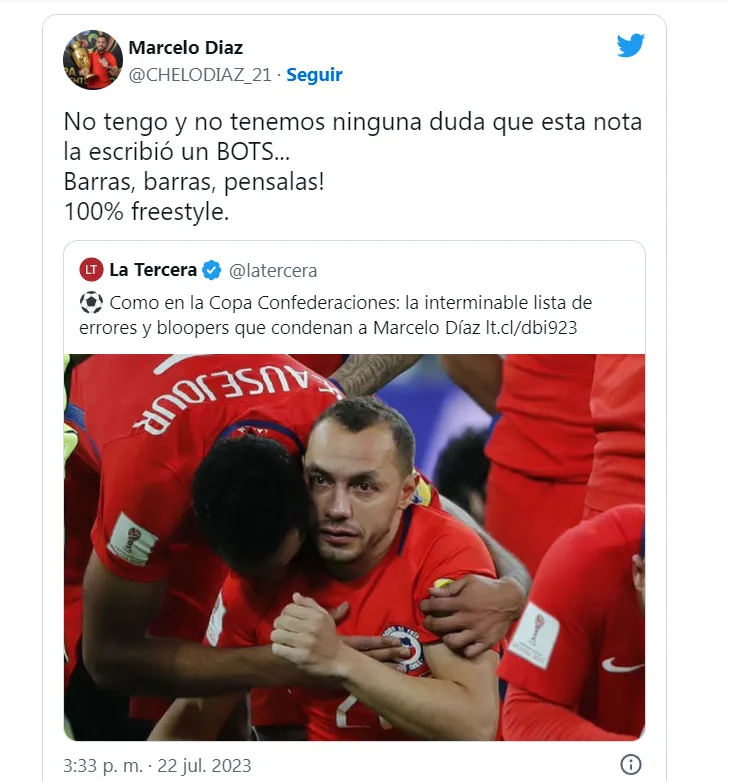
Task: Open Marcelo Diaz's profile avatar
Action: [x=93, y=60]
